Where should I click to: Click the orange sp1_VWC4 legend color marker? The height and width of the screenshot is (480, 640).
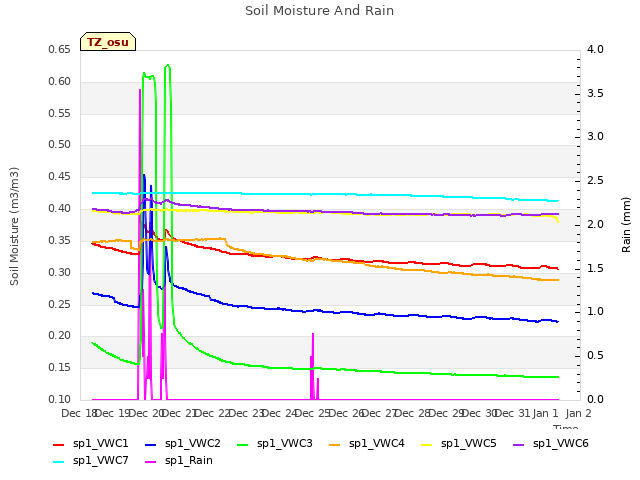[x=335, y=445]
